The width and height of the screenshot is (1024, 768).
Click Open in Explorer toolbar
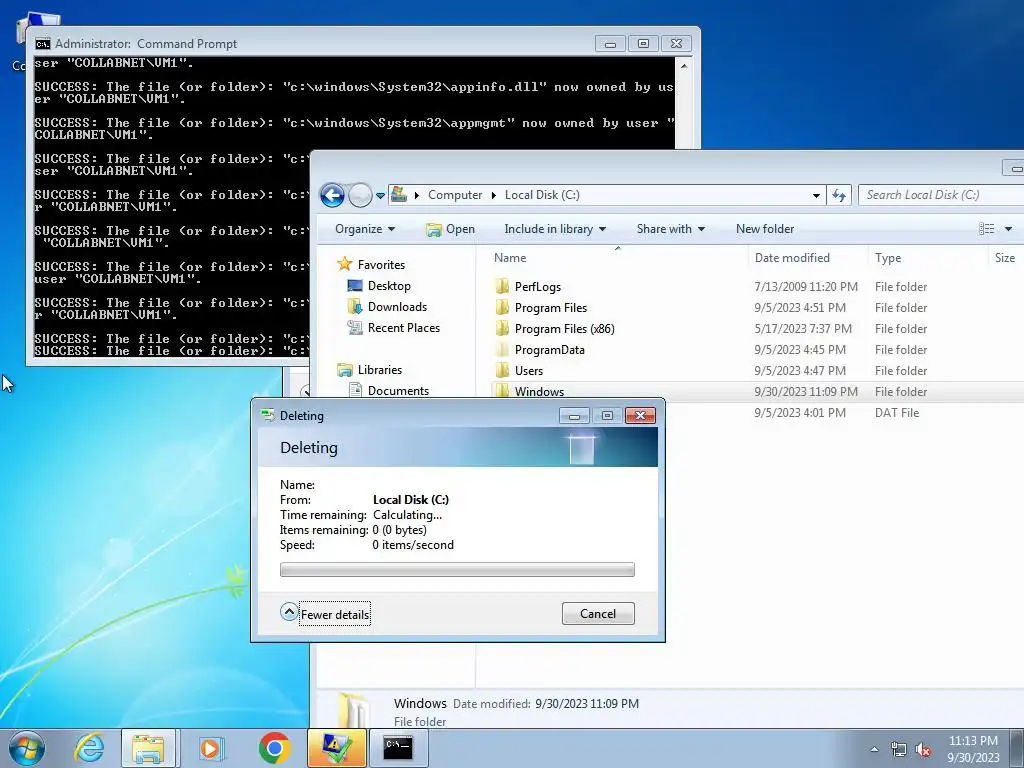point(451,229)
